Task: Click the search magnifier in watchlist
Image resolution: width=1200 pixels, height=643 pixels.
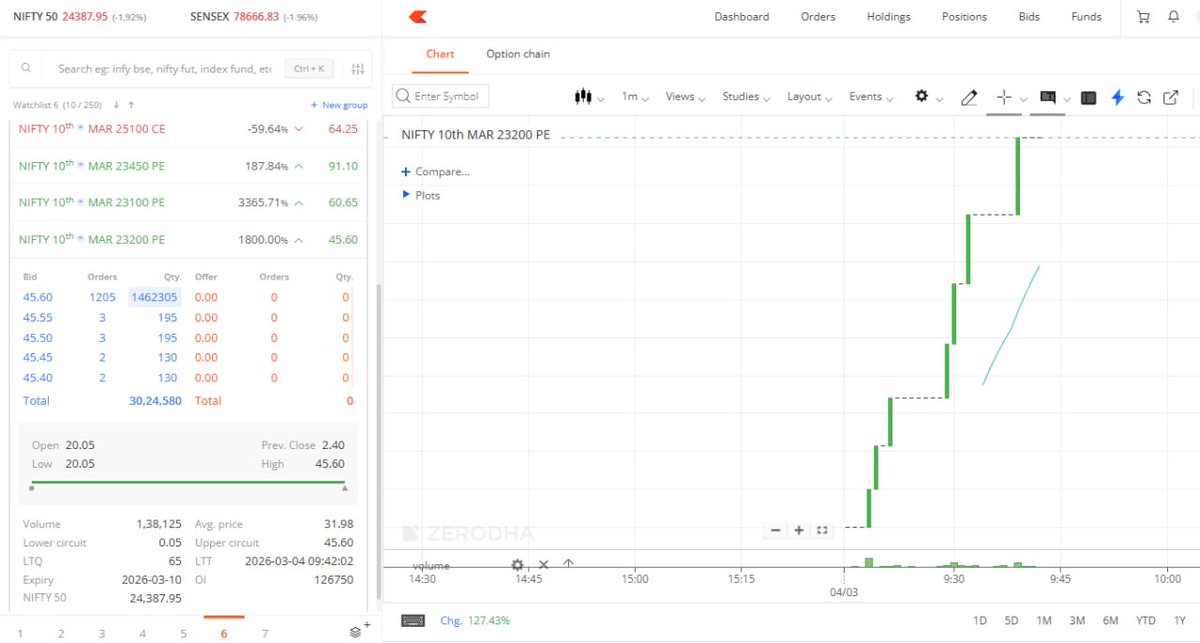Action: tap(28, 69)
